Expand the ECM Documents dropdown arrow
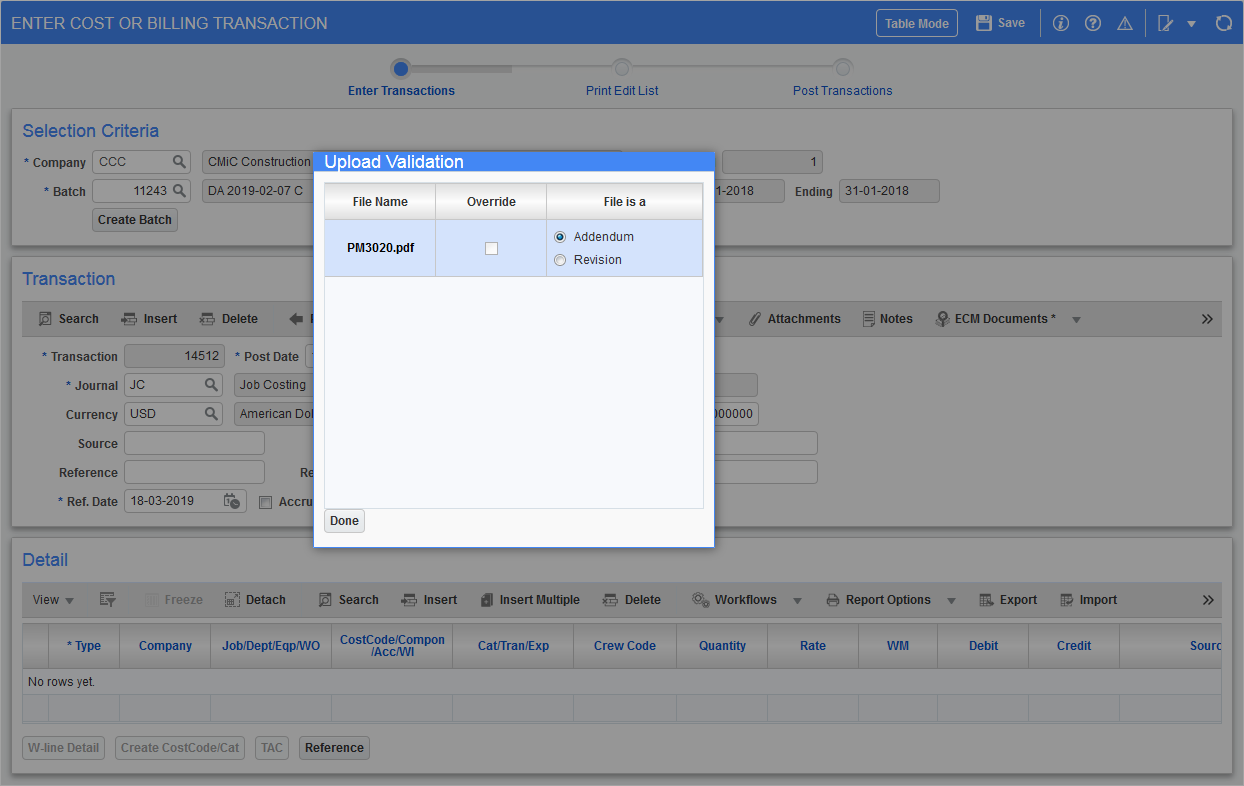The image size is (1244, 786). pos(1076,320)
